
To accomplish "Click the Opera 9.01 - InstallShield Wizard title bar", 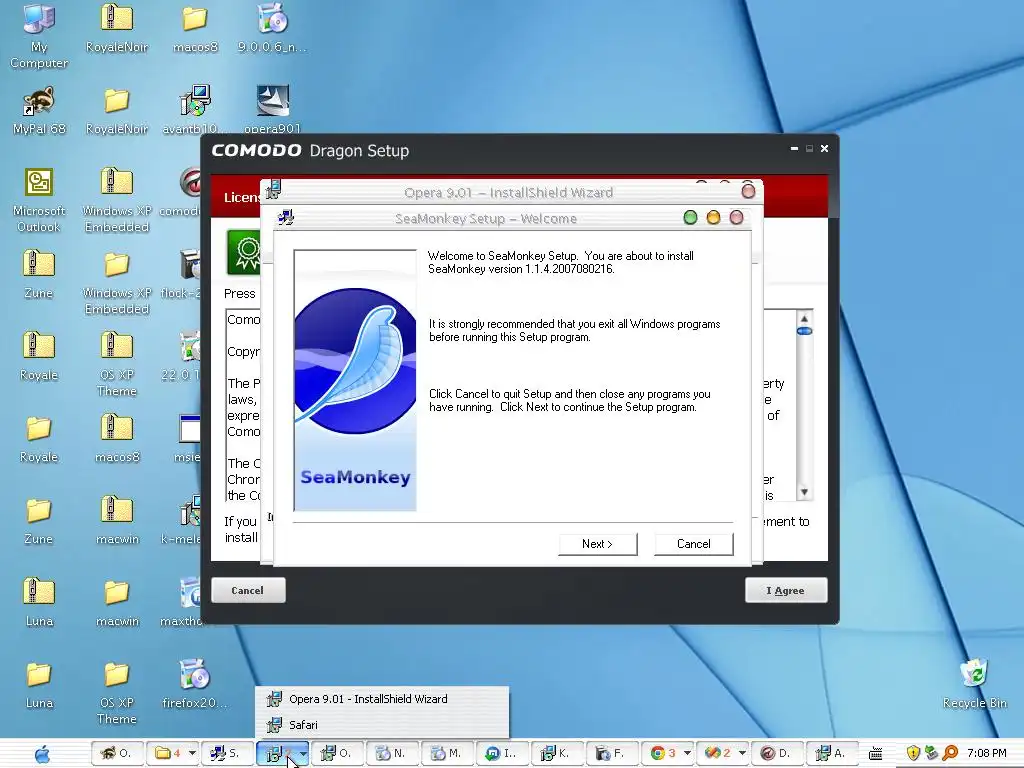I will [x=508, y=193].
